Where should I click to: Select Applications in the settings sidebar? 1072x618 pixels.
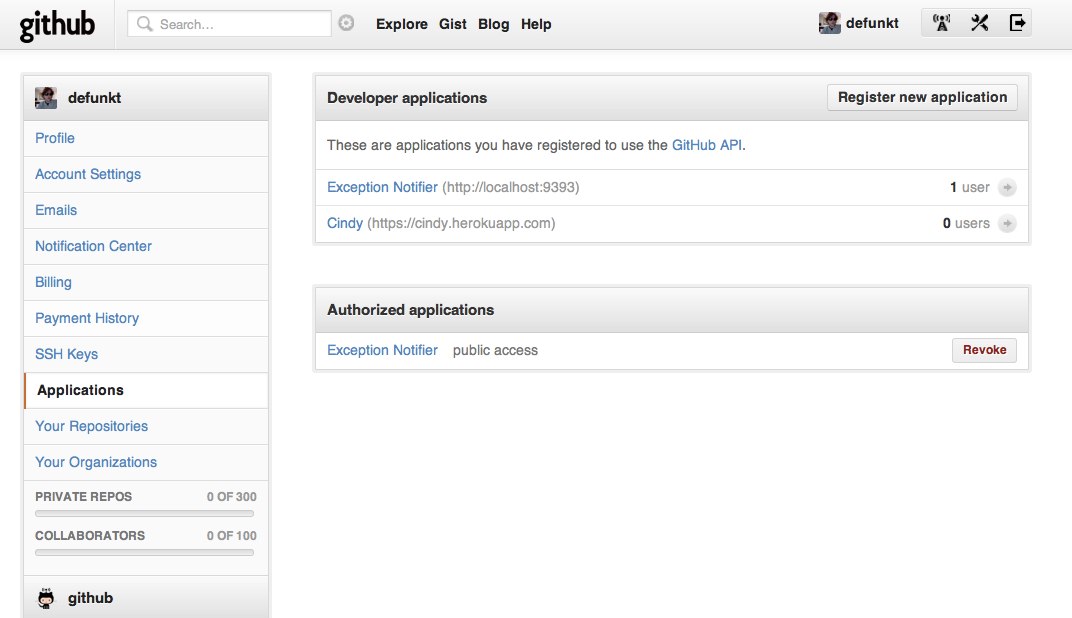[79, 390]
